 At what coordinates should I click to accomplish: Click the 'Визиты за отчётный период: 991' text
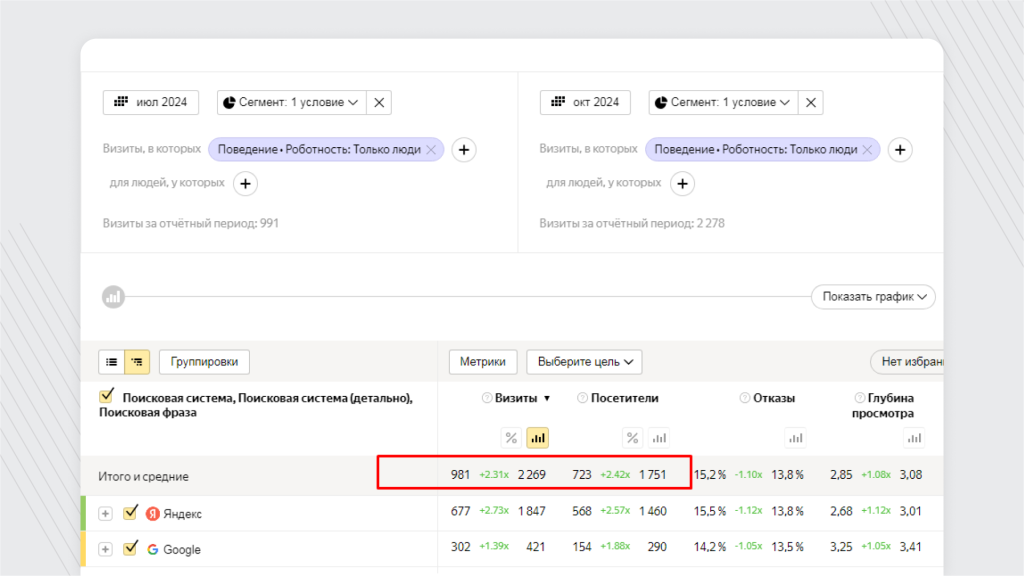coord(191,223)
